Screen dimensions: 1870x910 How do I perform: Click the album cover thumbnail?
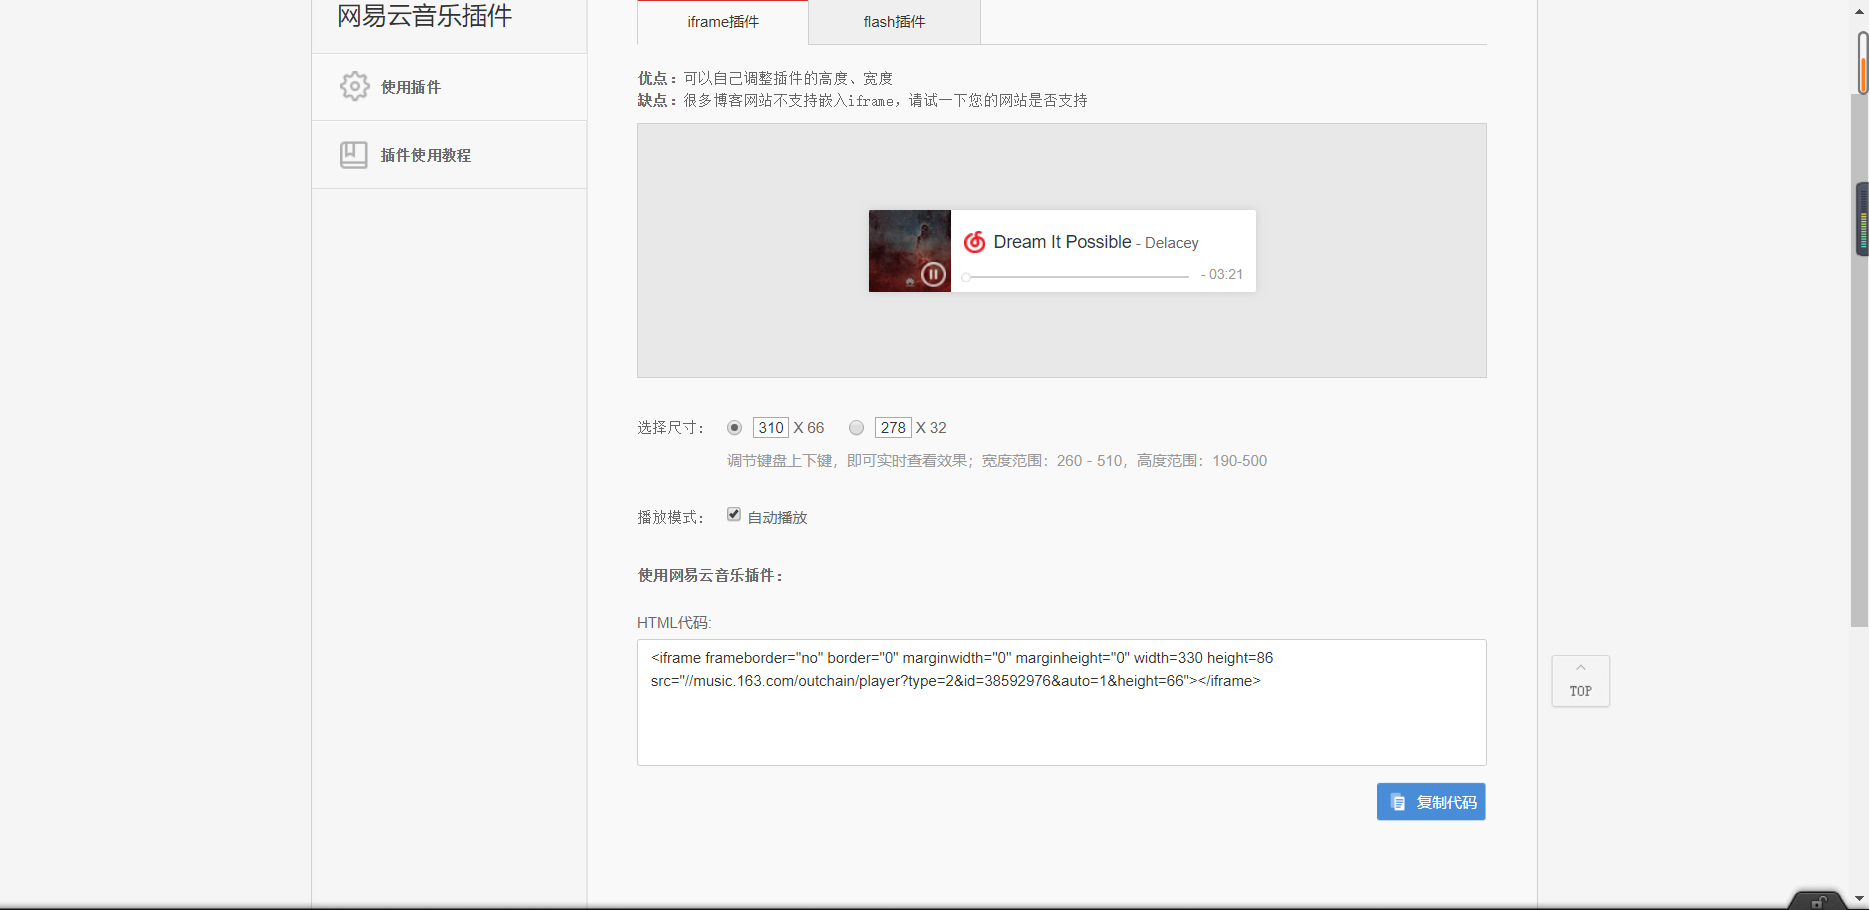click(x=910, y=251)
